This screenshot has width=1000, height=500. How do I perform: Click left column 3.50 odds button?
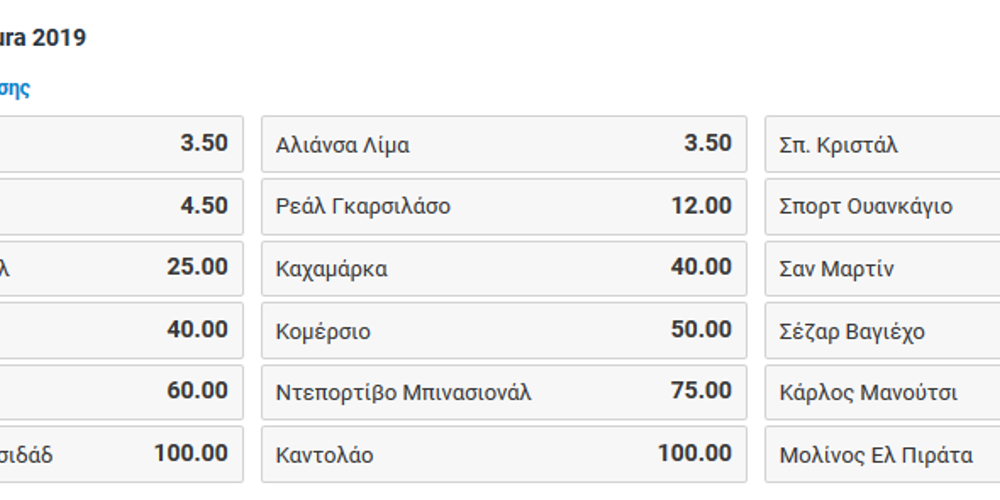[x=121, y=144]
